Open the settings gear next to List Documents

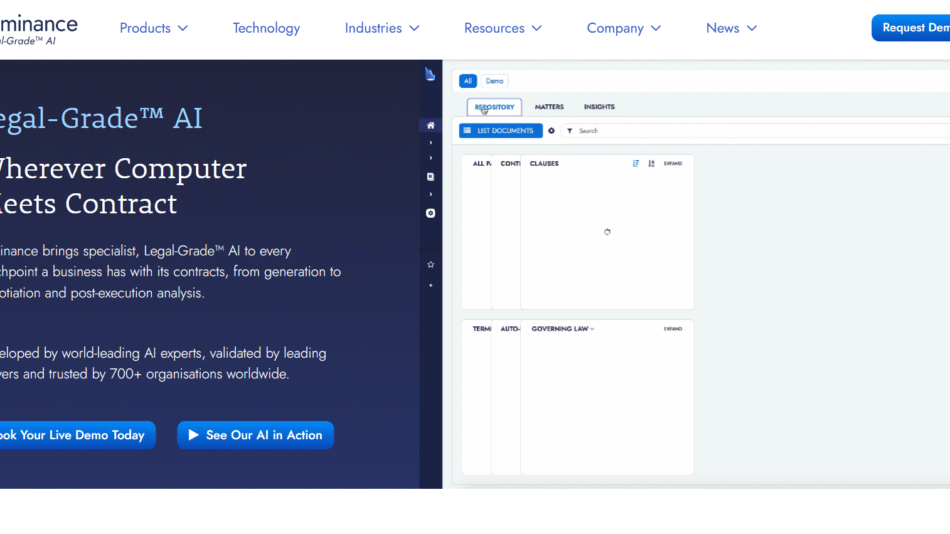pyautogui.click(x=551, y=131)
